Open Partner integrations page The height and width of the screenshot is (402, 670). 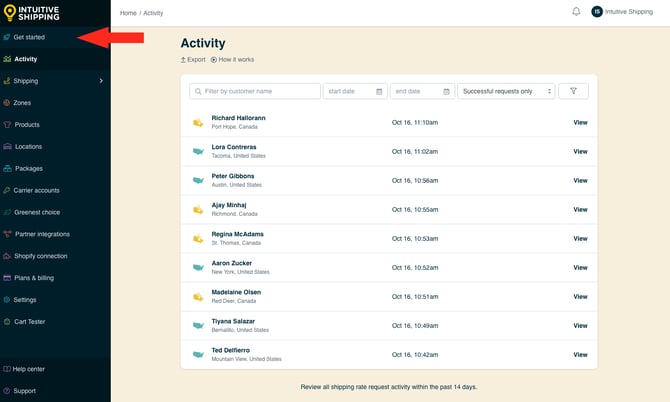click(42, 234)
